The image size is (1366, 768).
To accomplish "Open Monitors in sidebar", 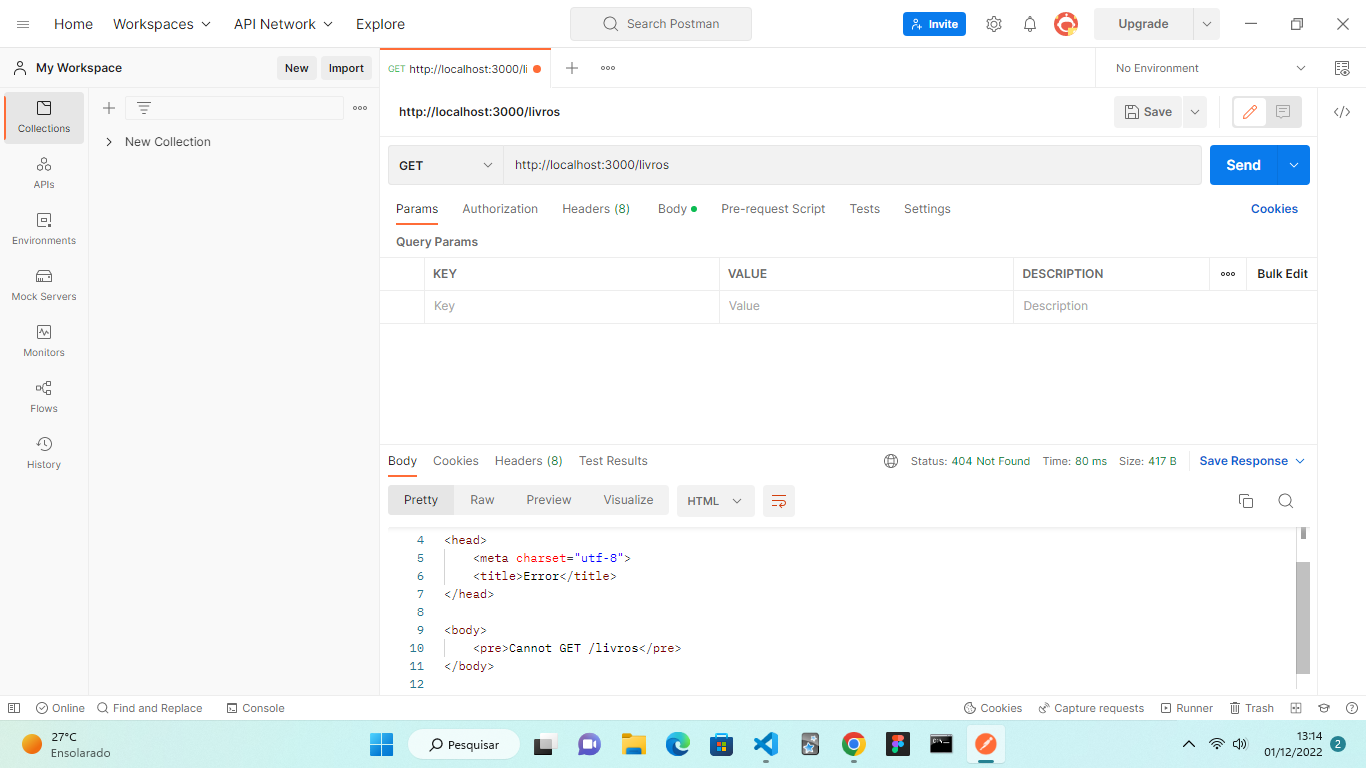I will 44,341.
